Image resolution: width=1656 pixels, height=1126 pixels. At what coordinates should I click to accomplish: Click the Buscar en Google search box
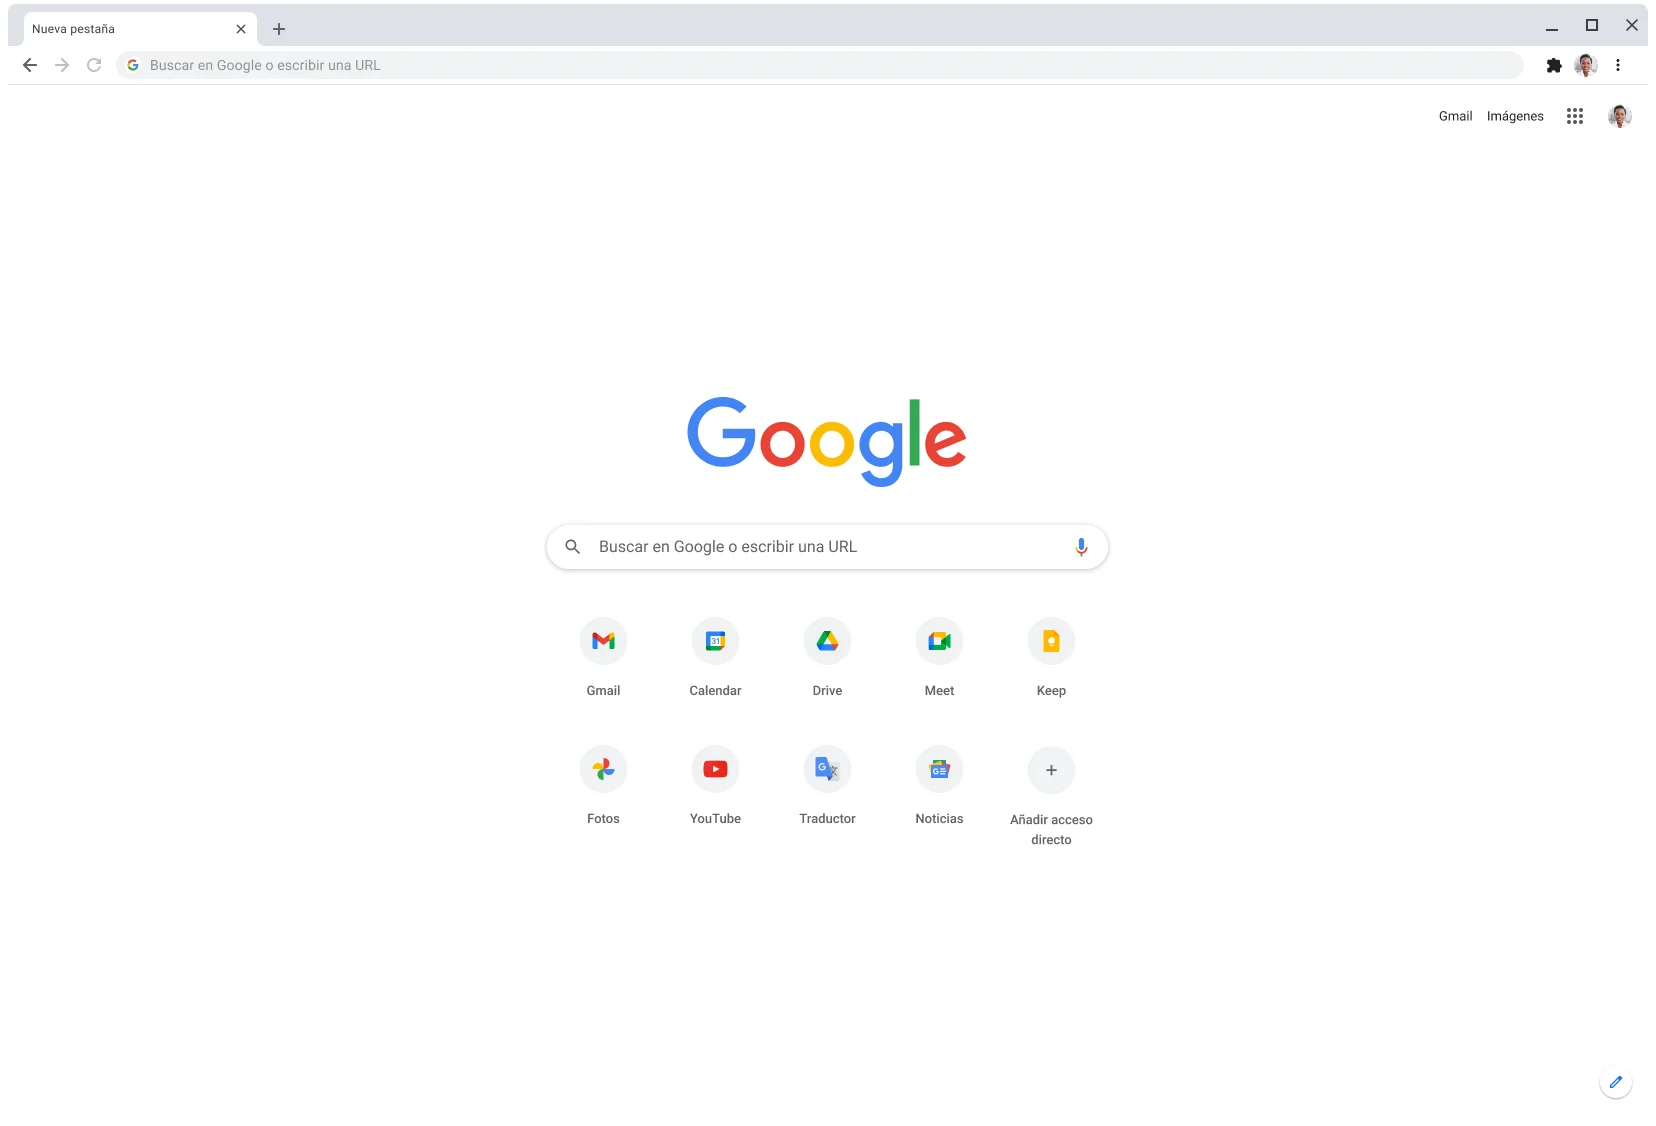point(827,547)
